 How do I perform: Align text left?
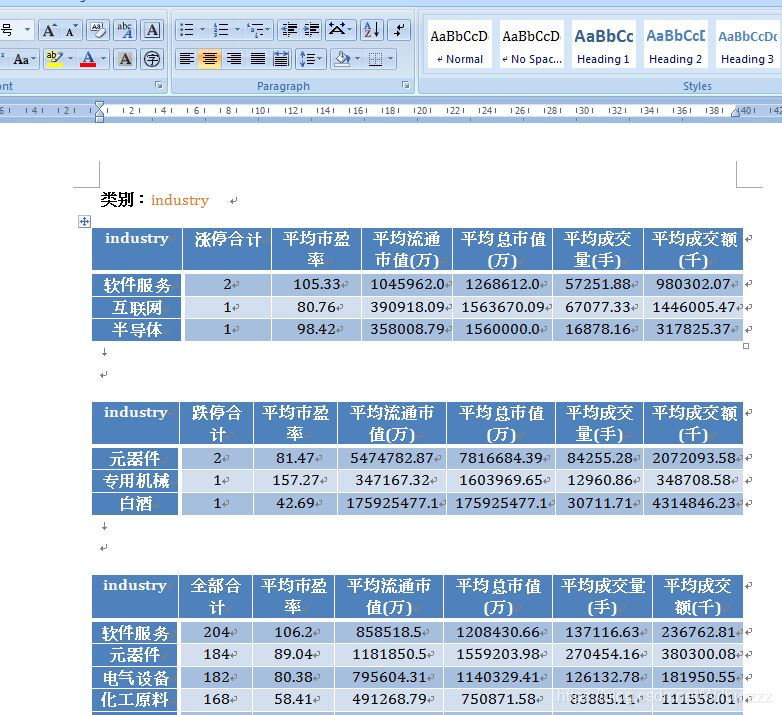point(187,59)
